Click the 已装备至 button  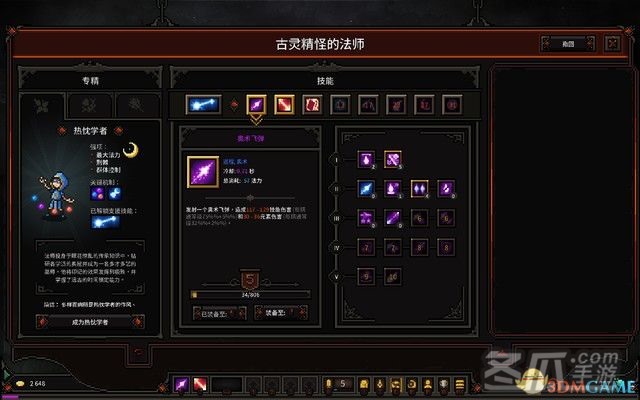pos(219,313)
